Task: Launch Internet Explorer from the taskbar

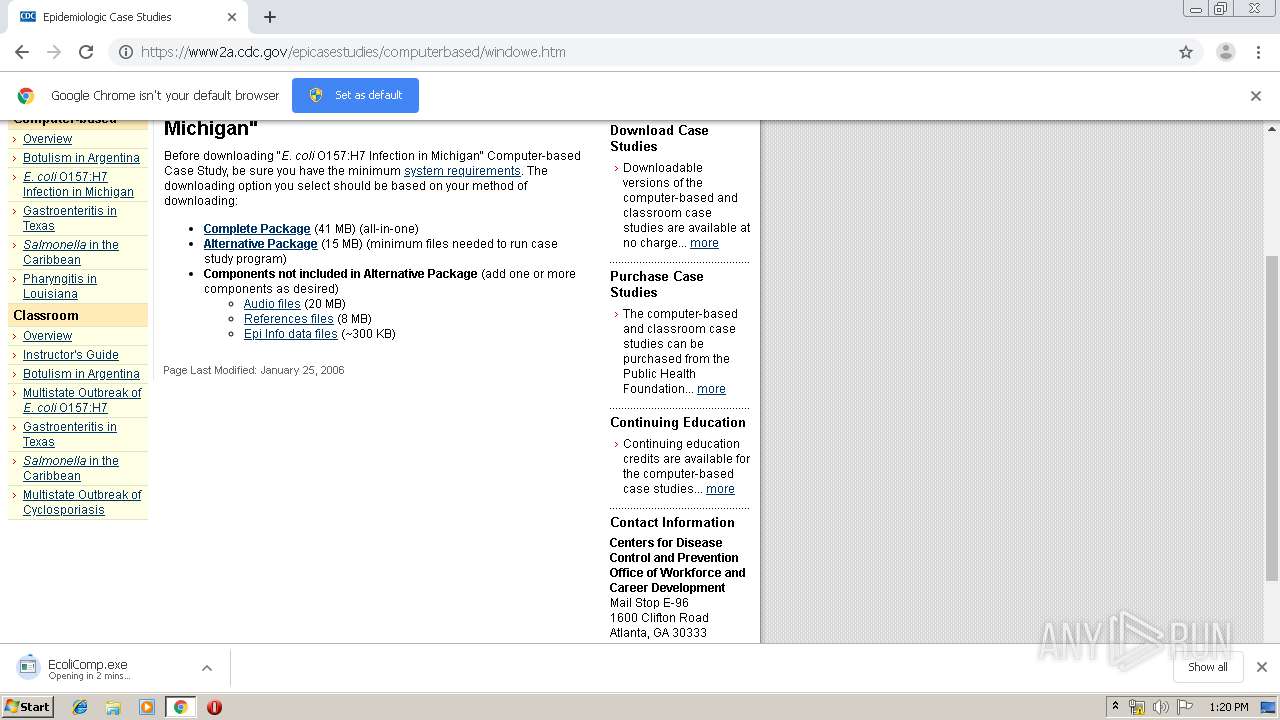Action: tap(80, 707)
